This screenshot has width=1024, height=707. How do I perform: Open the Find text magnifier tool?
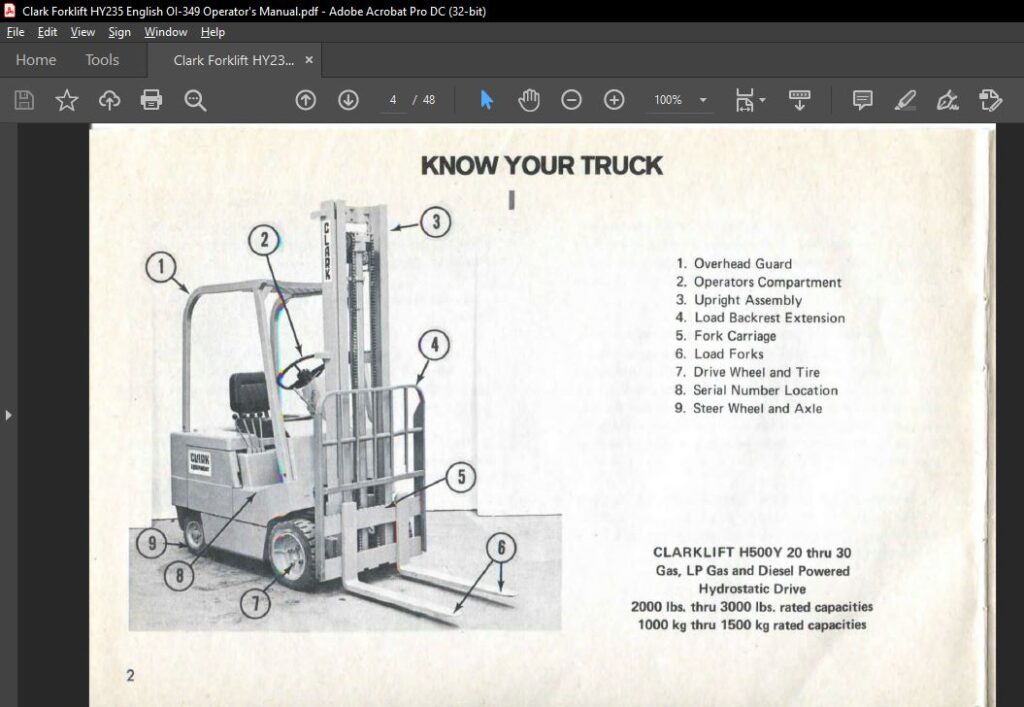point(195,100)
